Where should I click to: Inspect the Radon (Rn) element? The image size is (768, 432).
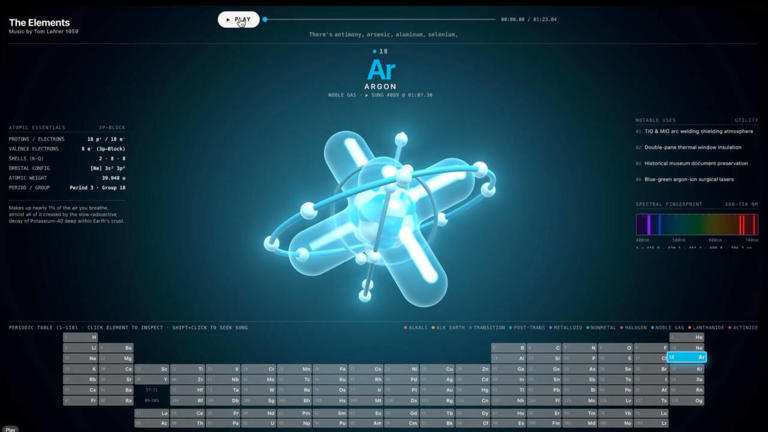[687, 390]
